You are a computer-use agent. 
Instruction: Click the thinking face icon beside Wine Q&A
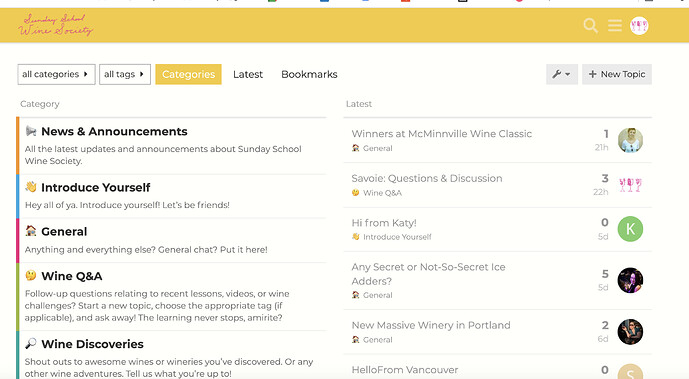[x=31, y=275]
